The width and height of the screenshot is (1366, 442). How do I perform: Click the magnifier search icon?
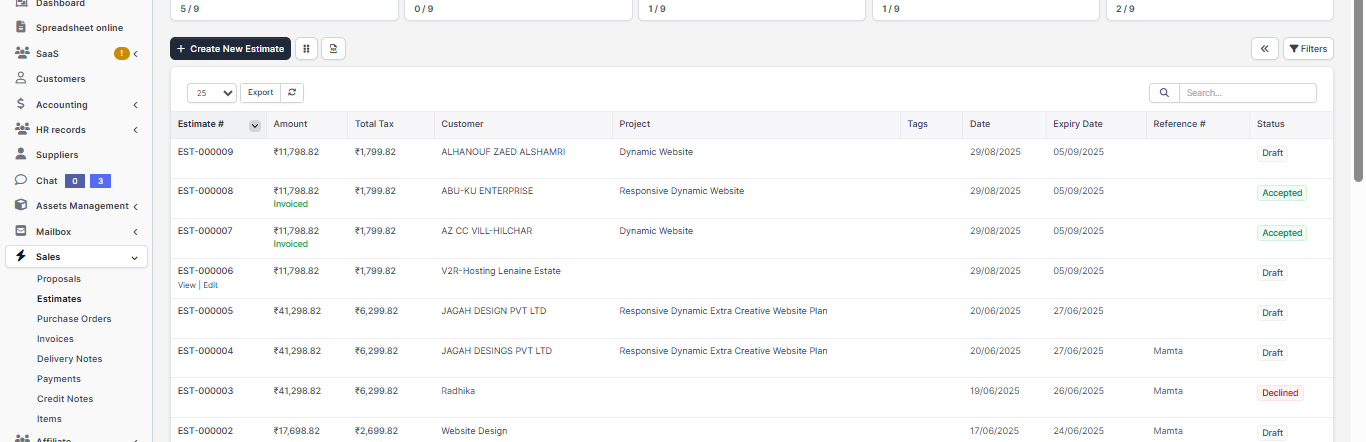[1164, 93]
